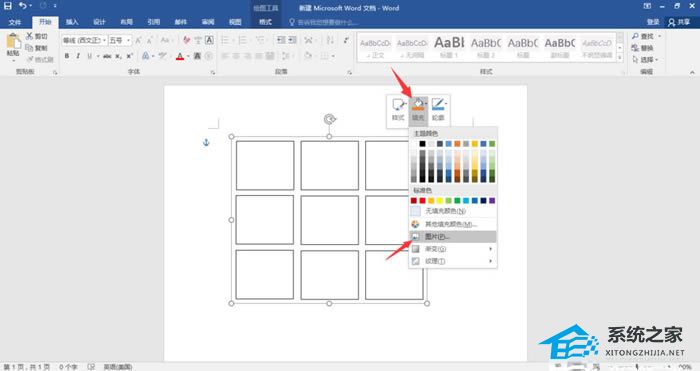This screenshot has height=371, width=700.
Task: Open the Gradient fill submenu
Action: (453, 249)
